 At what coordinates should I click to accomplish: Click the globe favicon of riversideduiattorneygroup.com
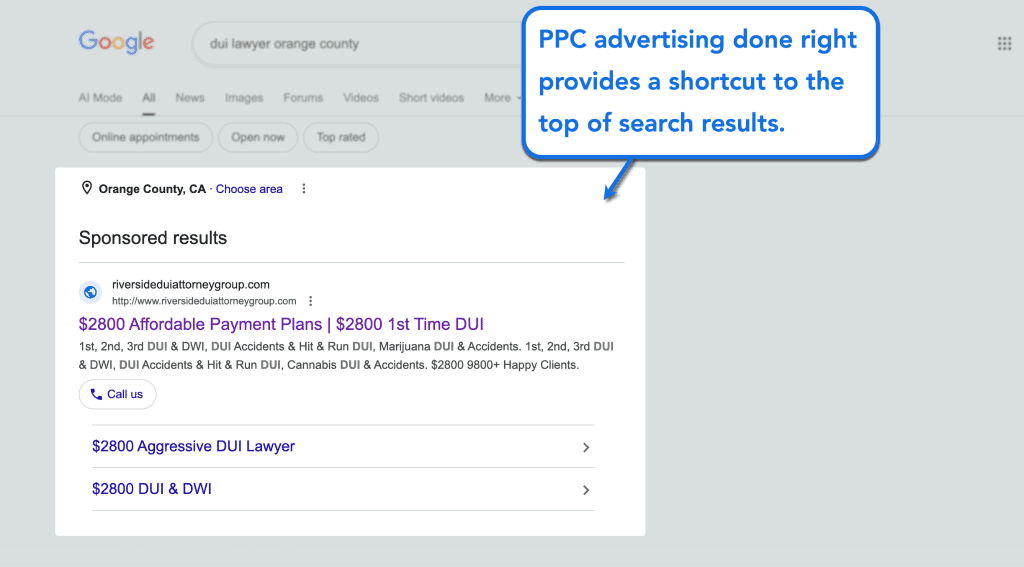coord(90,292)
